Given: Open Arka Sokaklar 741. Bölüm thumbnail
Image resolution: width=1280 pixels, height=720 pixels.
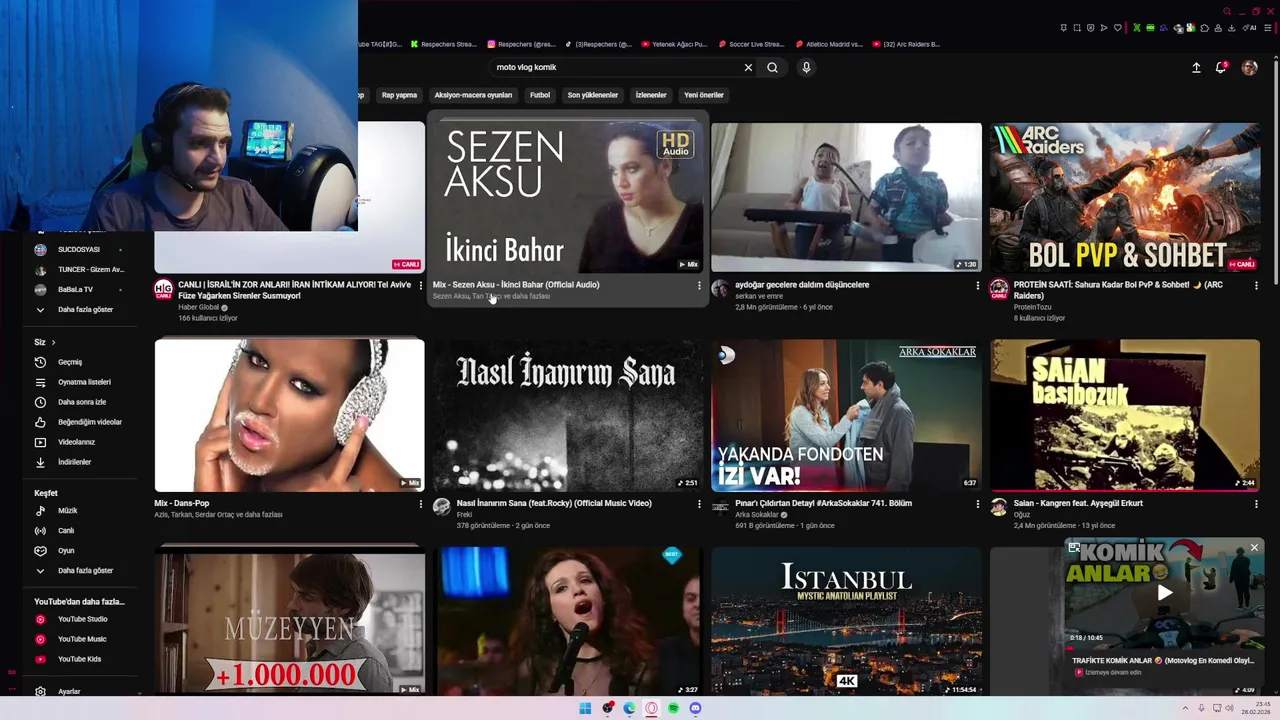Looking at the screenshot, I should [x=846, y=415].
